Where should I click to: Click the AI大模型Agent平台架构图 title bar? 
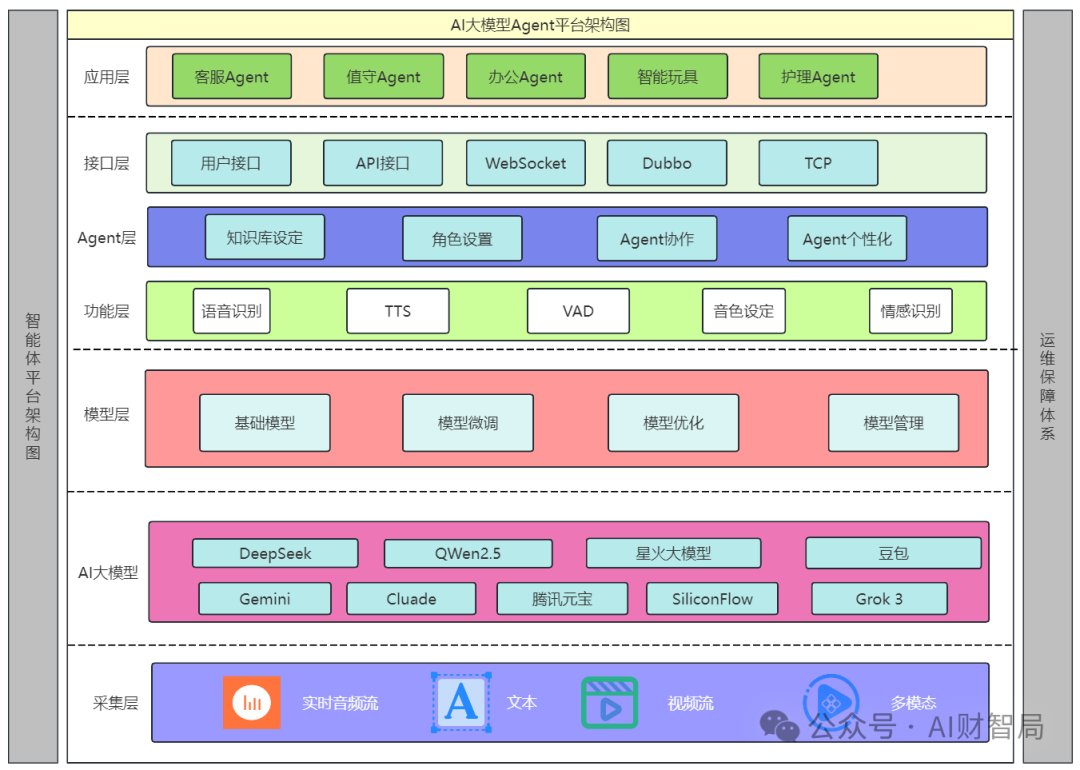pos(540,25)
